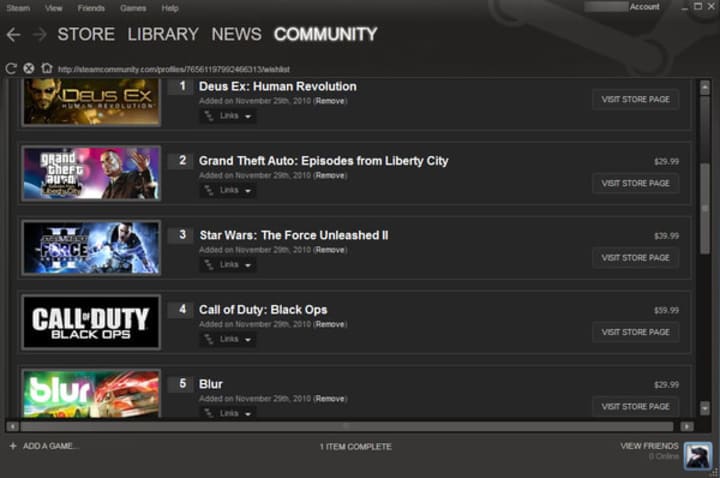Click the Links icon under Star Wars
The image size is (720, 478).
click(209, 264)
